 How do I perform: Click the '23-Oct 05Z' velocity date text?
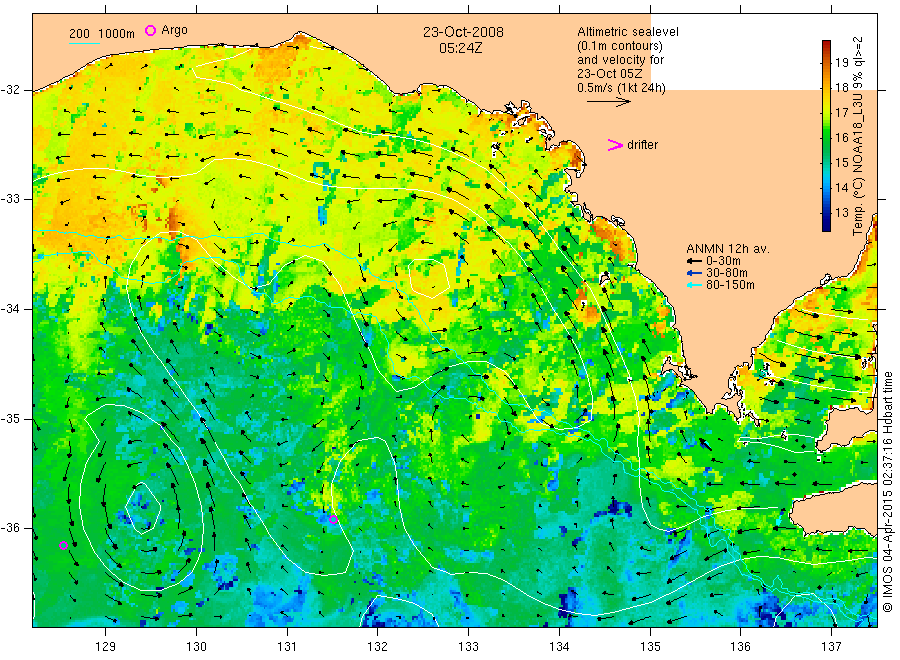click(610, 74)
